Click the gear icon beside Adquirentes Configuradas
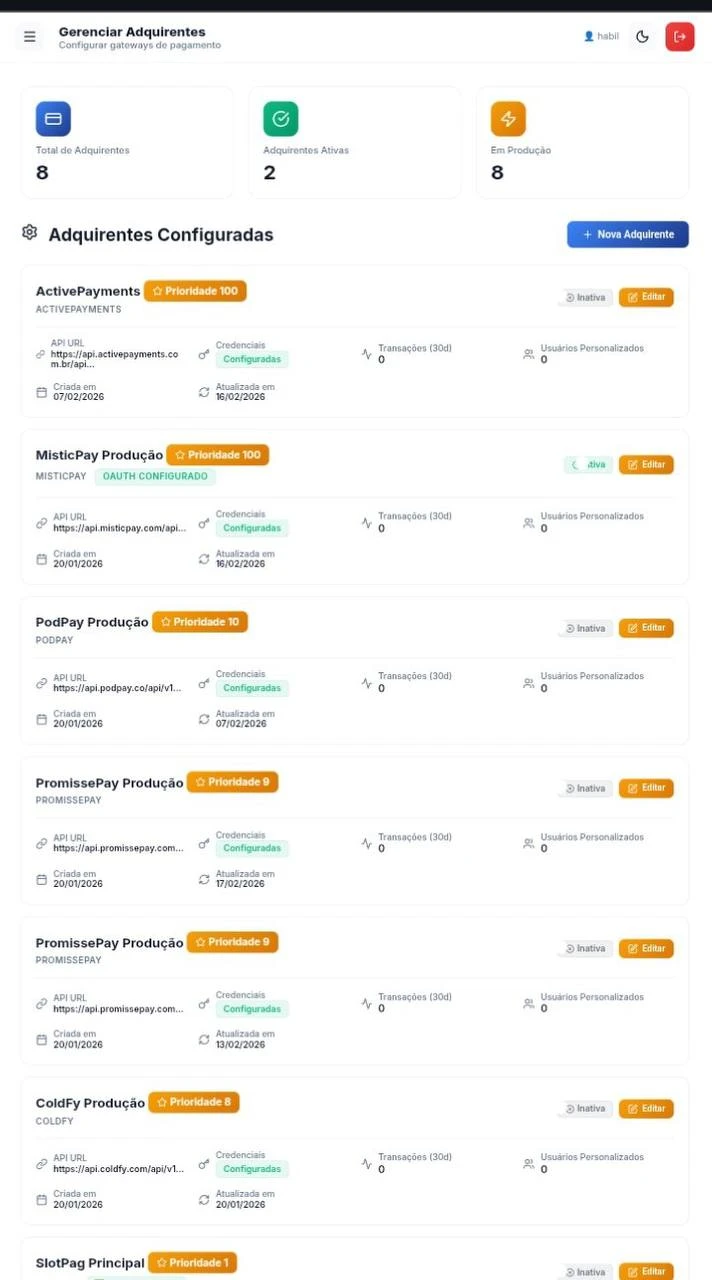The width and height of the screenshot is (712, 1280). 30,233
